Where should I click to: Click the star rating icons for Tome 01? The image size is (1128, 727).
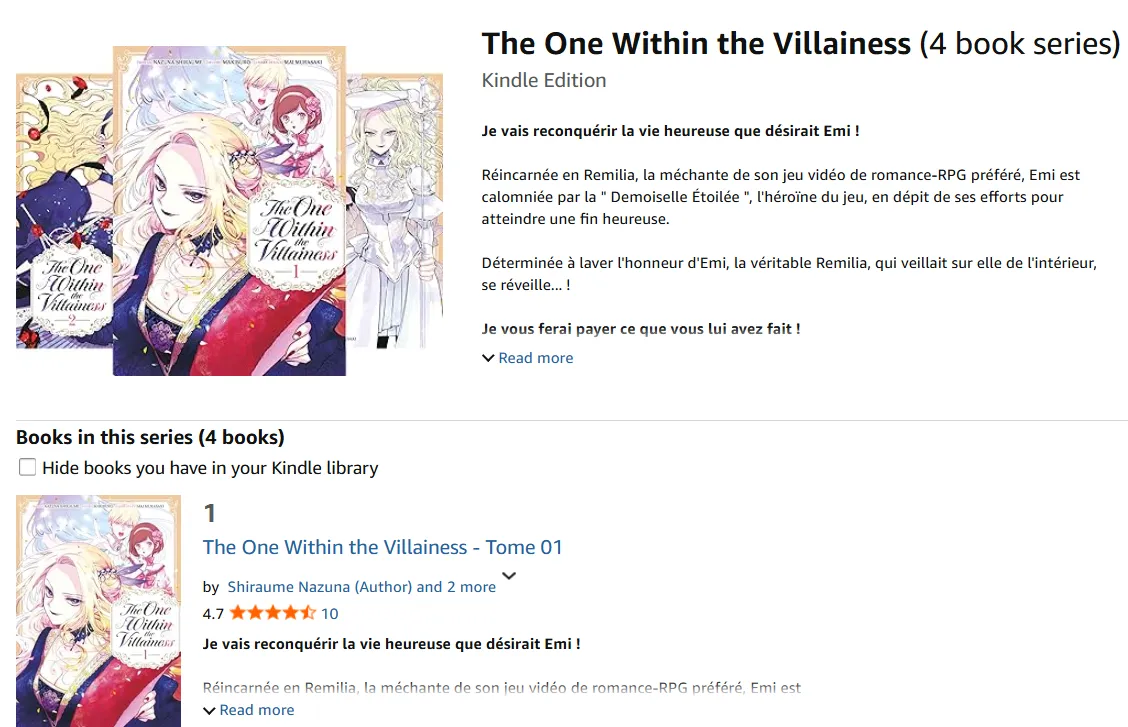(x=272, y=613)
